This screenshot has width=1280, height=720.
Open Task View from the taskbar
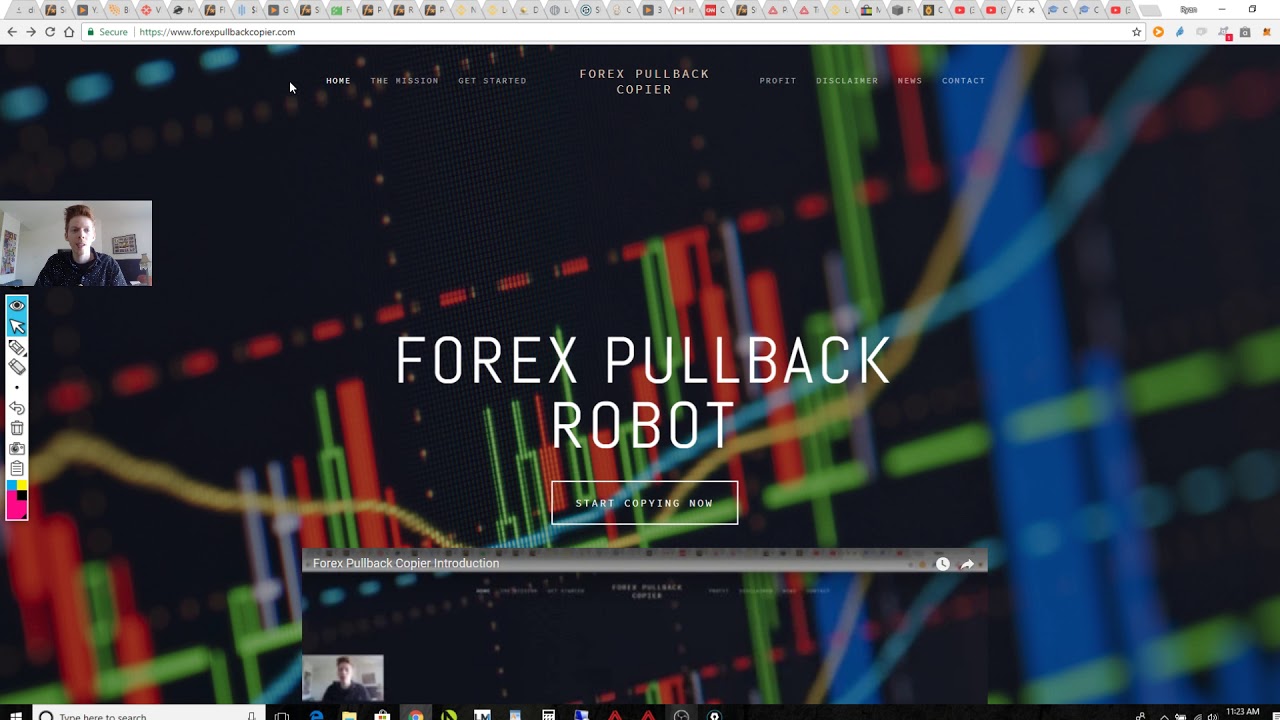[x=282, y=715]
